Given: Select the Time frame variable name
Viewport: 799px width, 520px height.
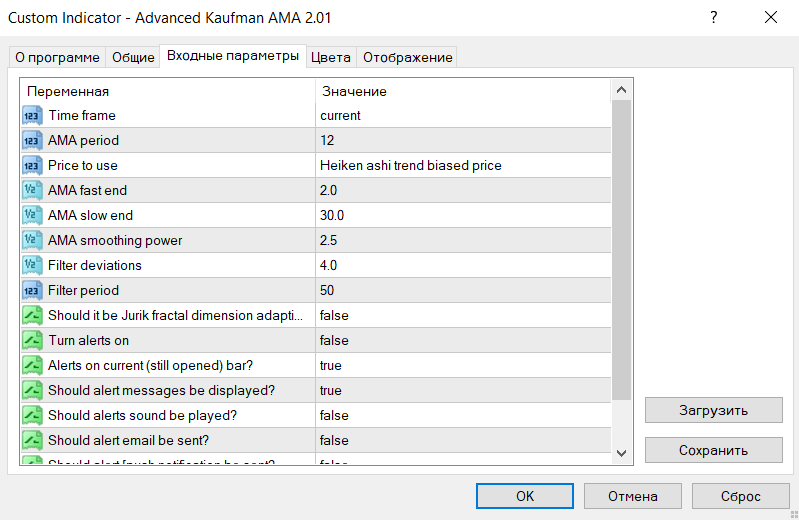Looking at the screenshot, I should point(82,115).
